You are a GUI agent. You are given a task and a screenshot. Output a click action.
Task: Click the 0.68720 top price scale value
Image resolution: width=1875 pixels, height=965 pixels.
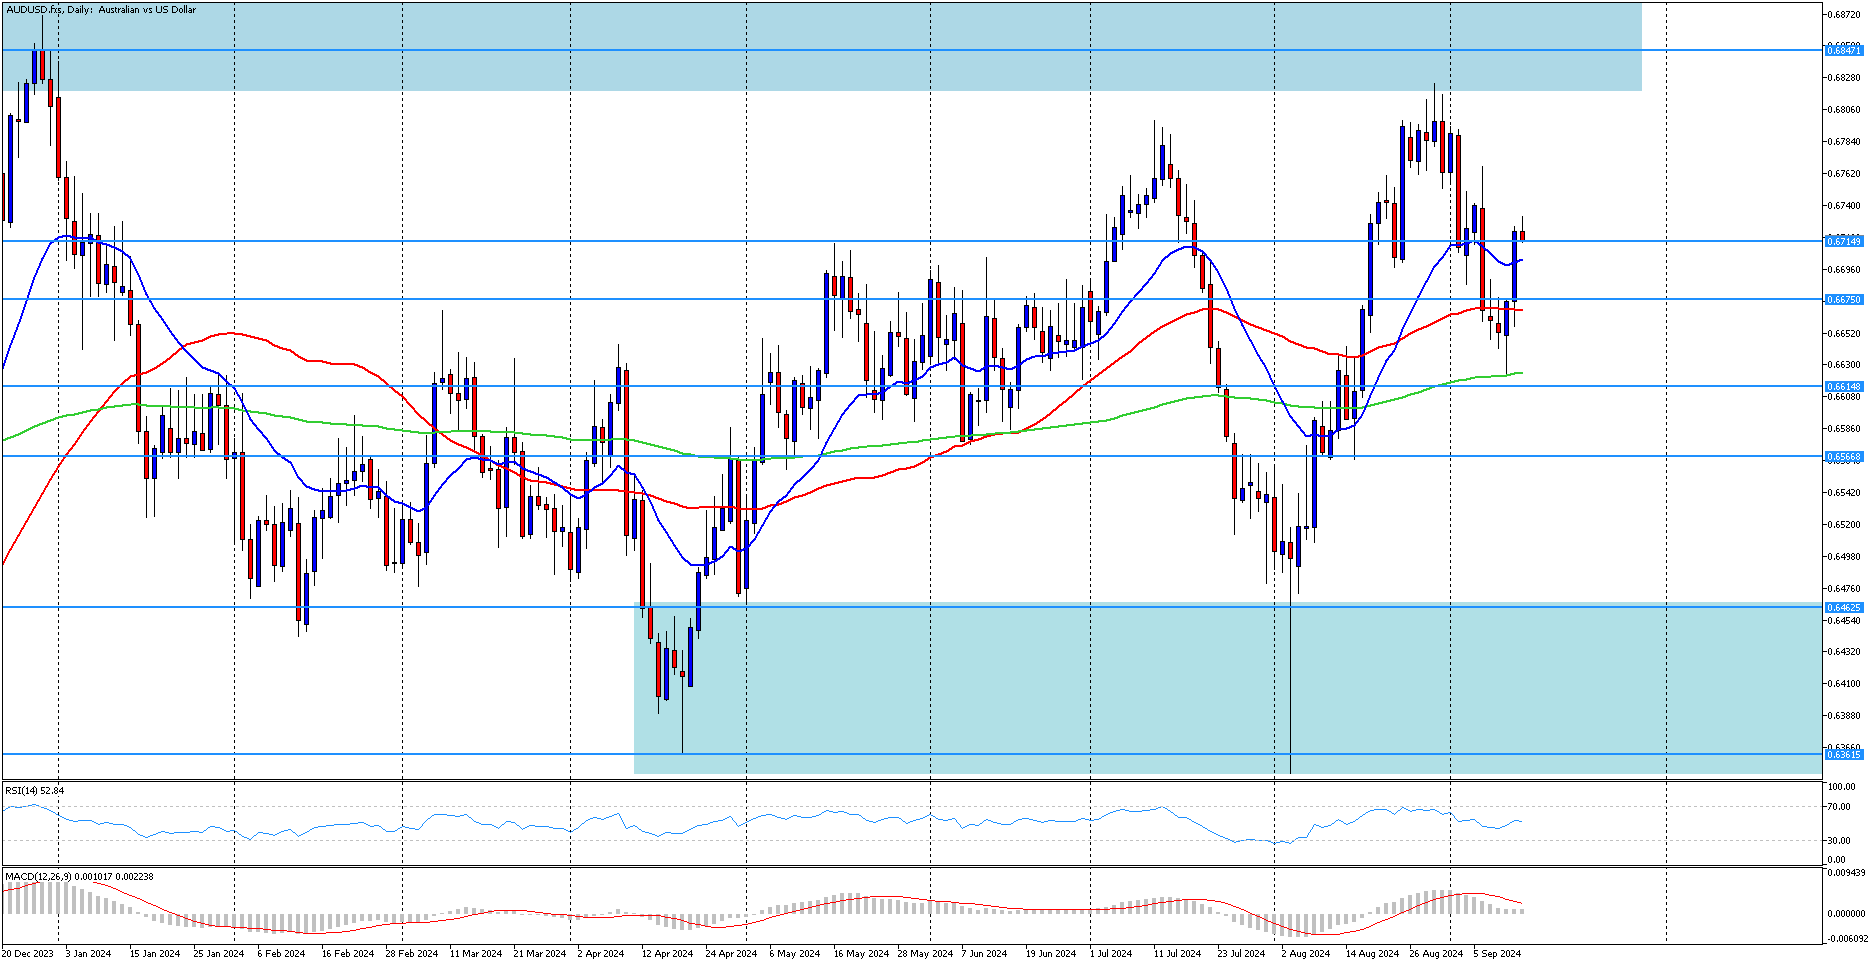tap(1844, 14)
